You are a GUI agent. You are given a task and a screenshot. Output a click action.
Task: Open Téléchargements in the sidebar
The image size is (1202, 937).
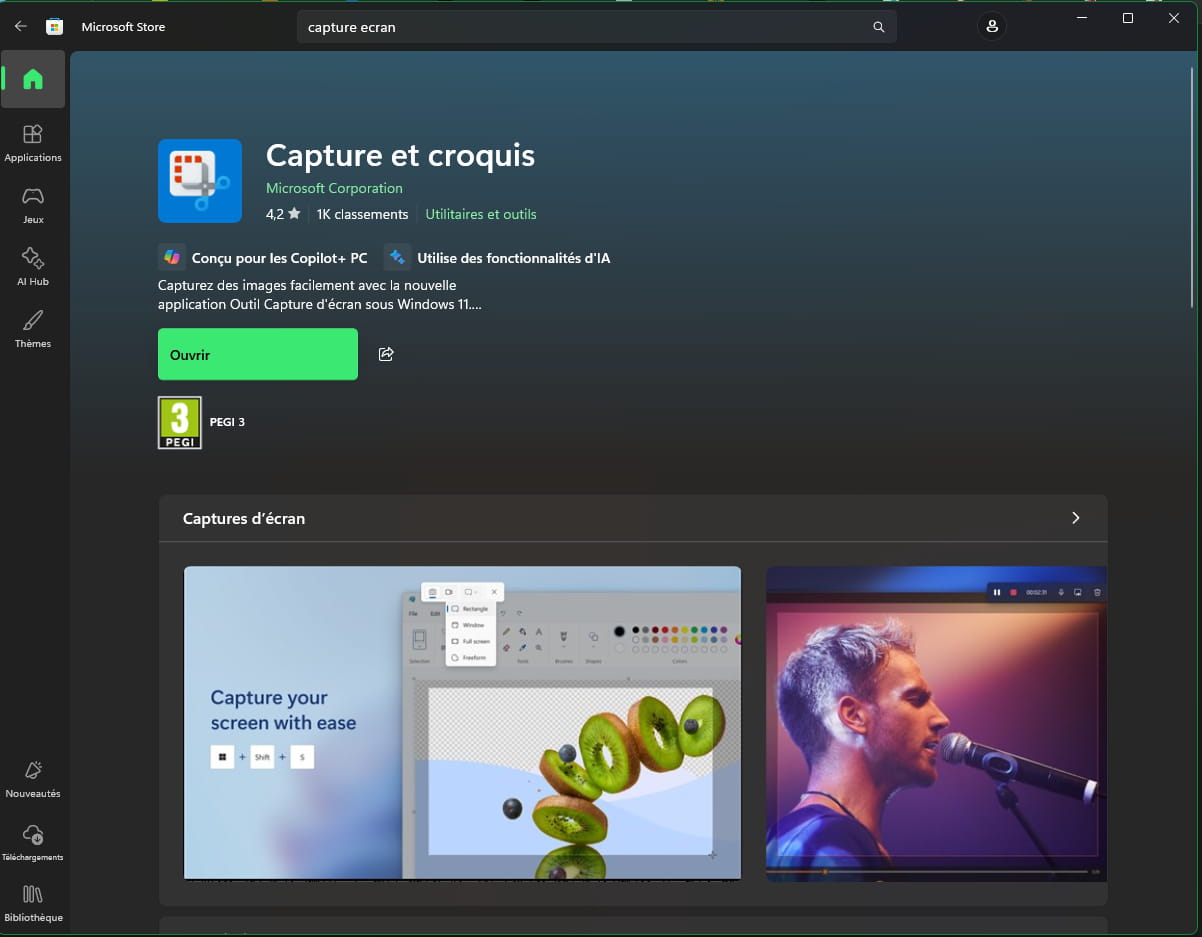pyautogui.click(x=33, y=842)
